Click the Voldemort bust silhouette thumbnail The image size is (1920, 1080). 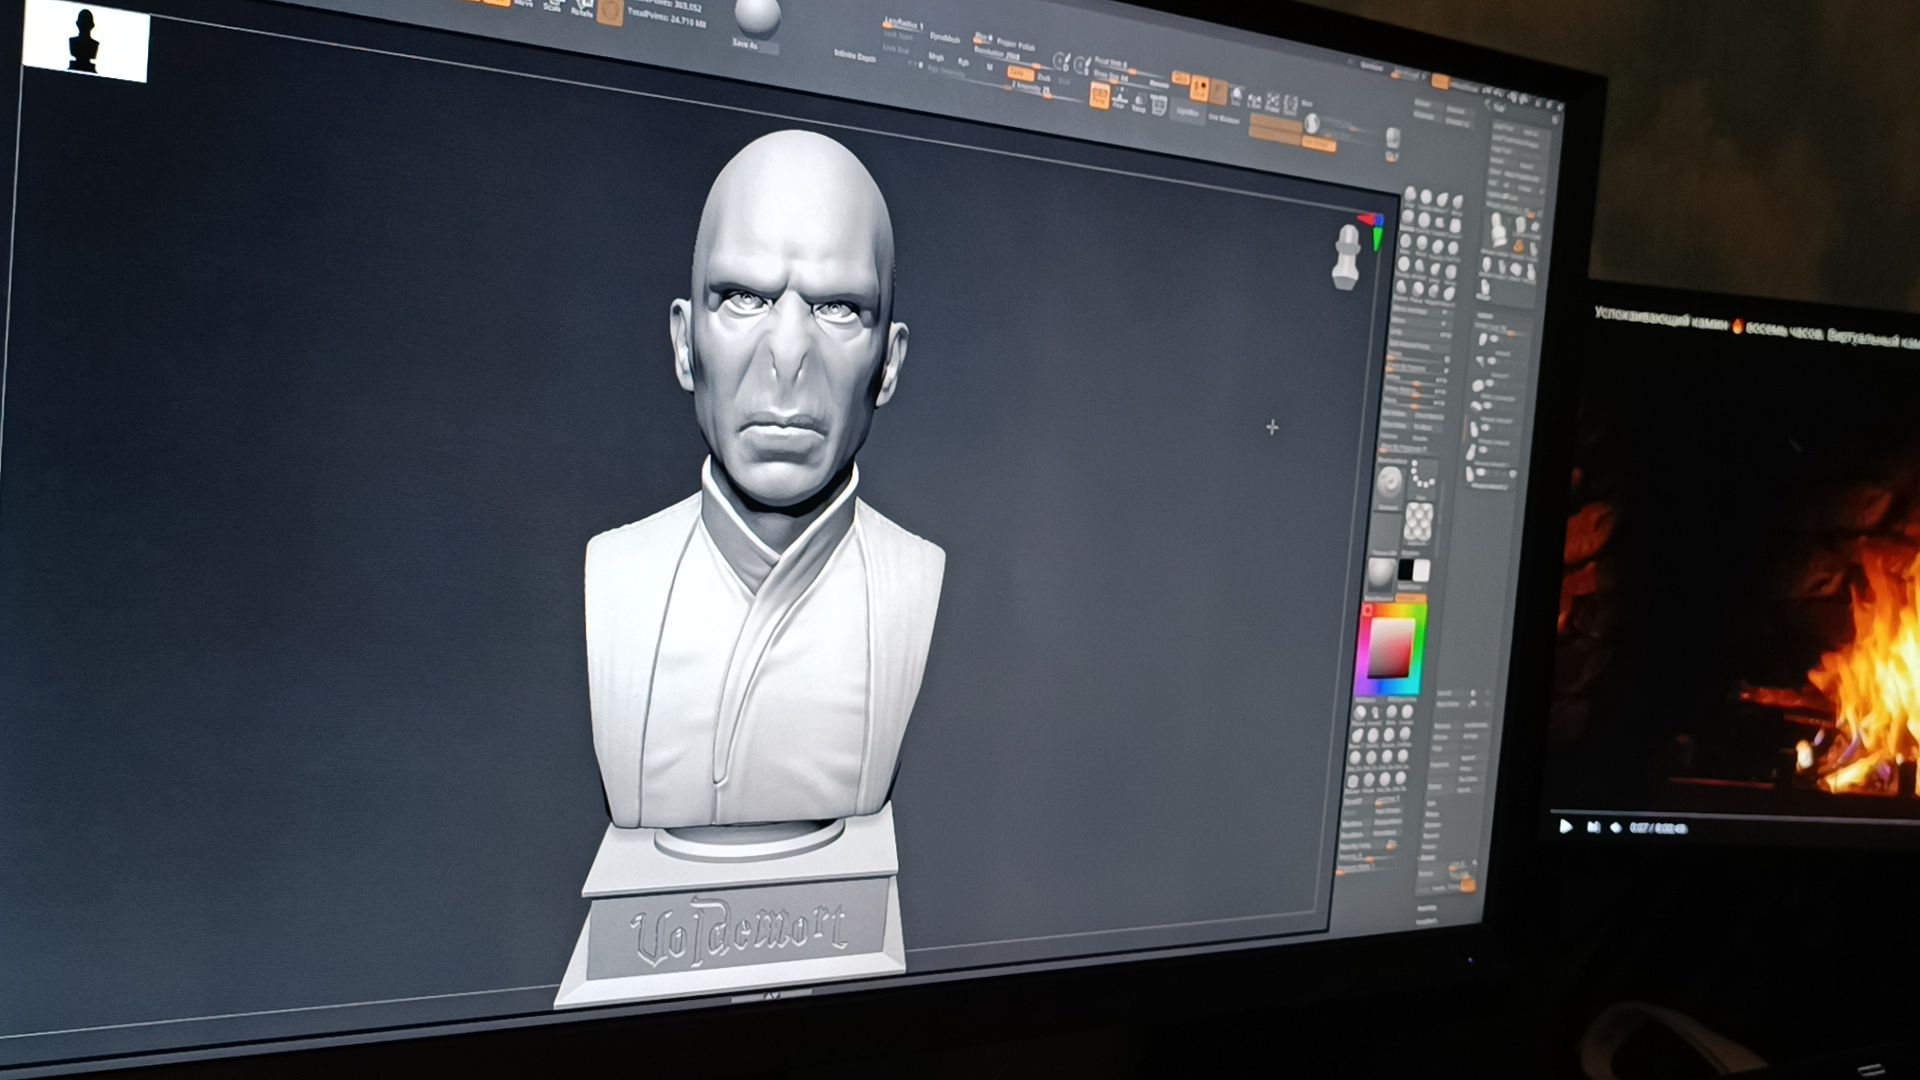pos(85,42)
